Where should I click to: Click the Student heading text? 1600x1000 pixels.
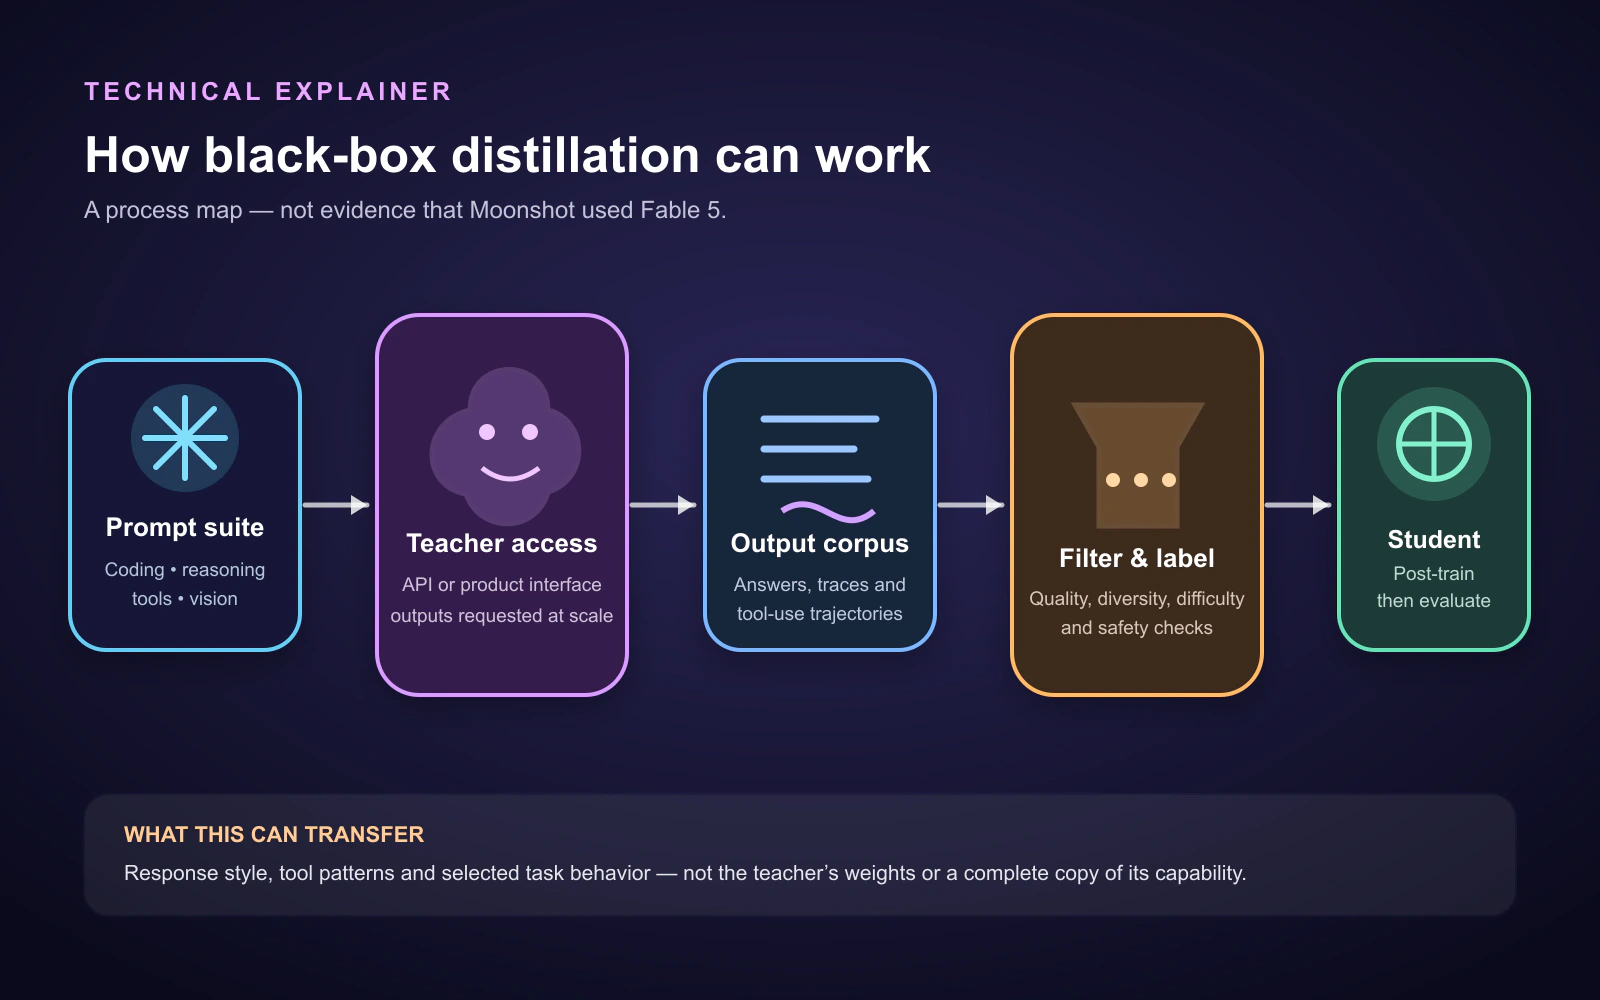pyautogui.click(x=1434, y=540)
